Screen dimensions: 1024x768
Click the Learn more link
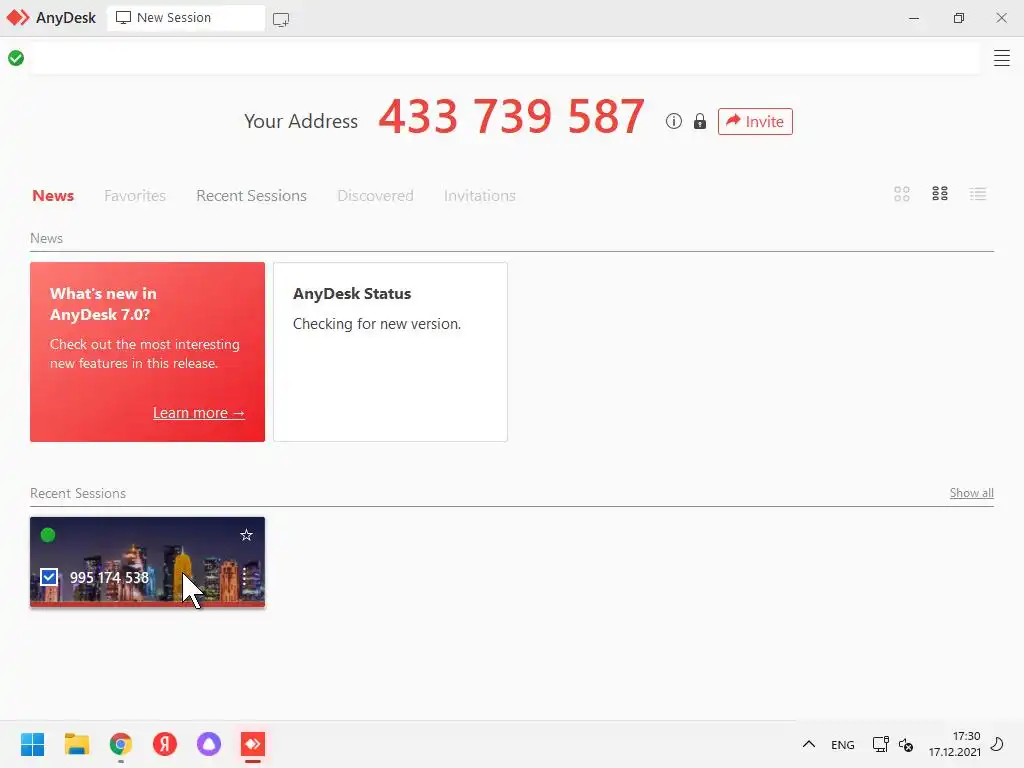199,413
